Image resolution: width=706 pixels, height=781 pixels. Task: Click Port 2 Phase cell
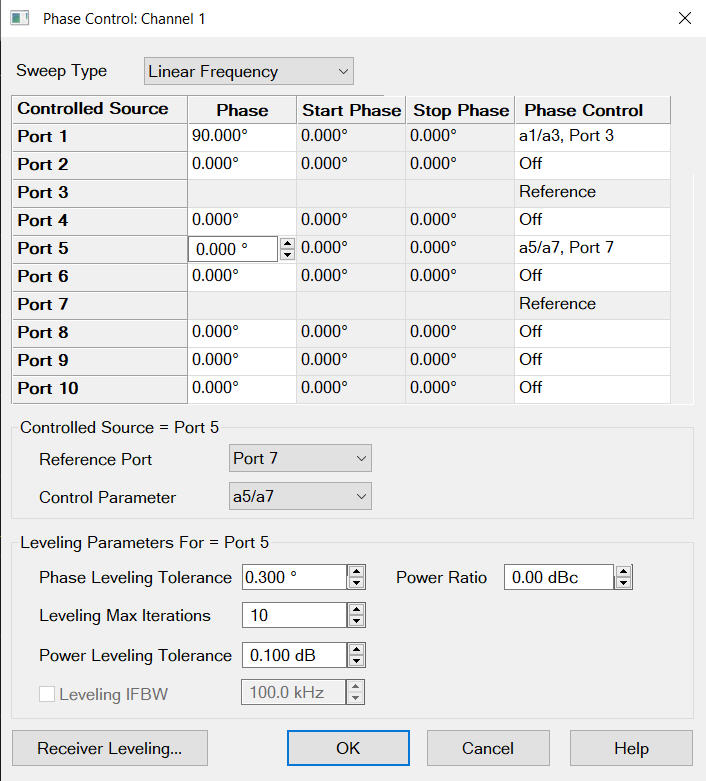pyautogui.click(x=242, y=165)
